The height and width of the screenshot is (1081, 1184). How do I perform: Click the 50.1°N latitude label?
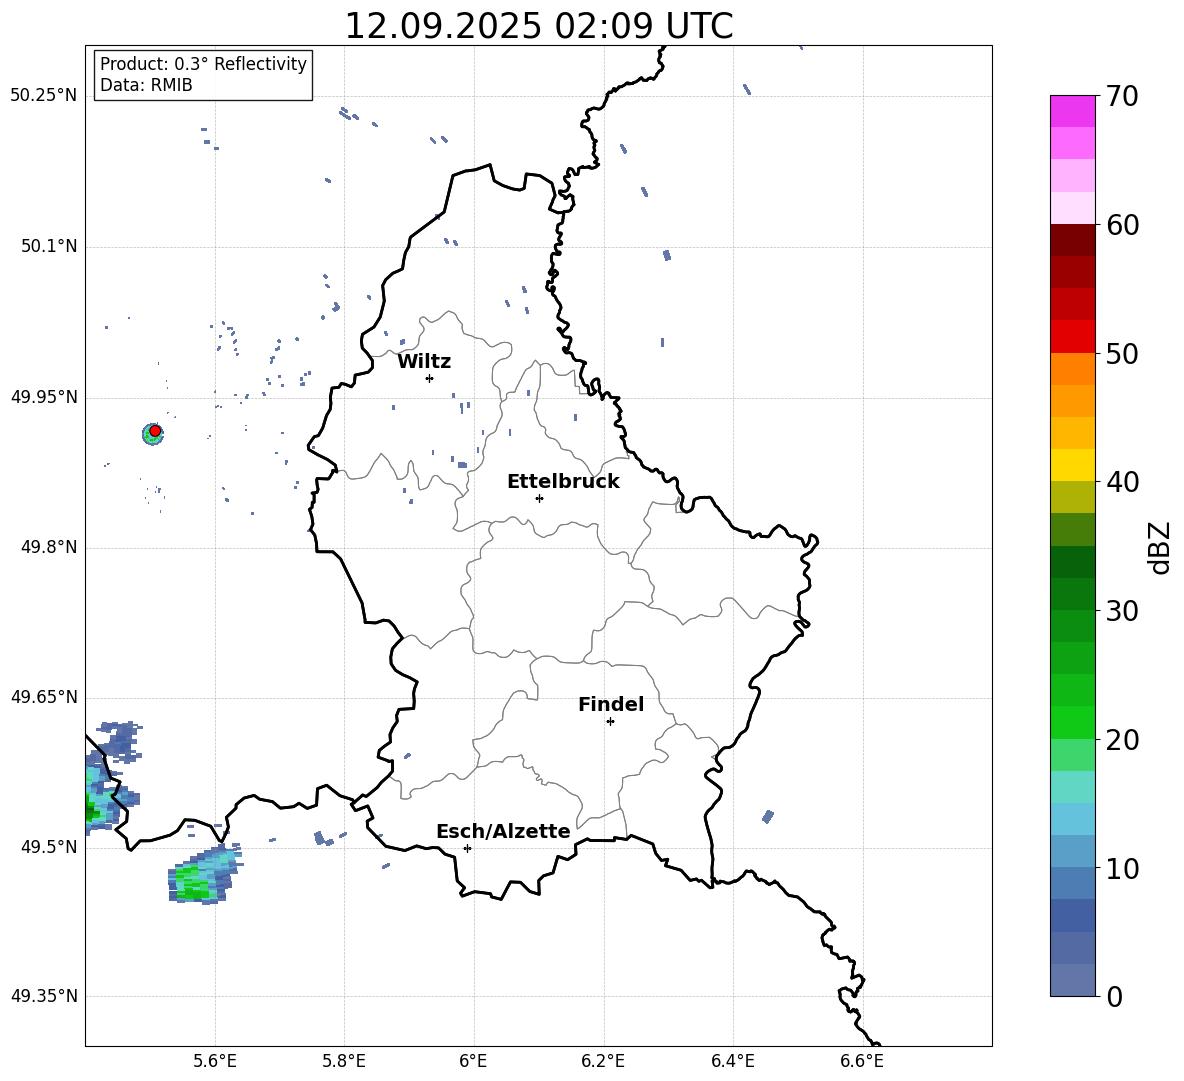pos(49,247)
